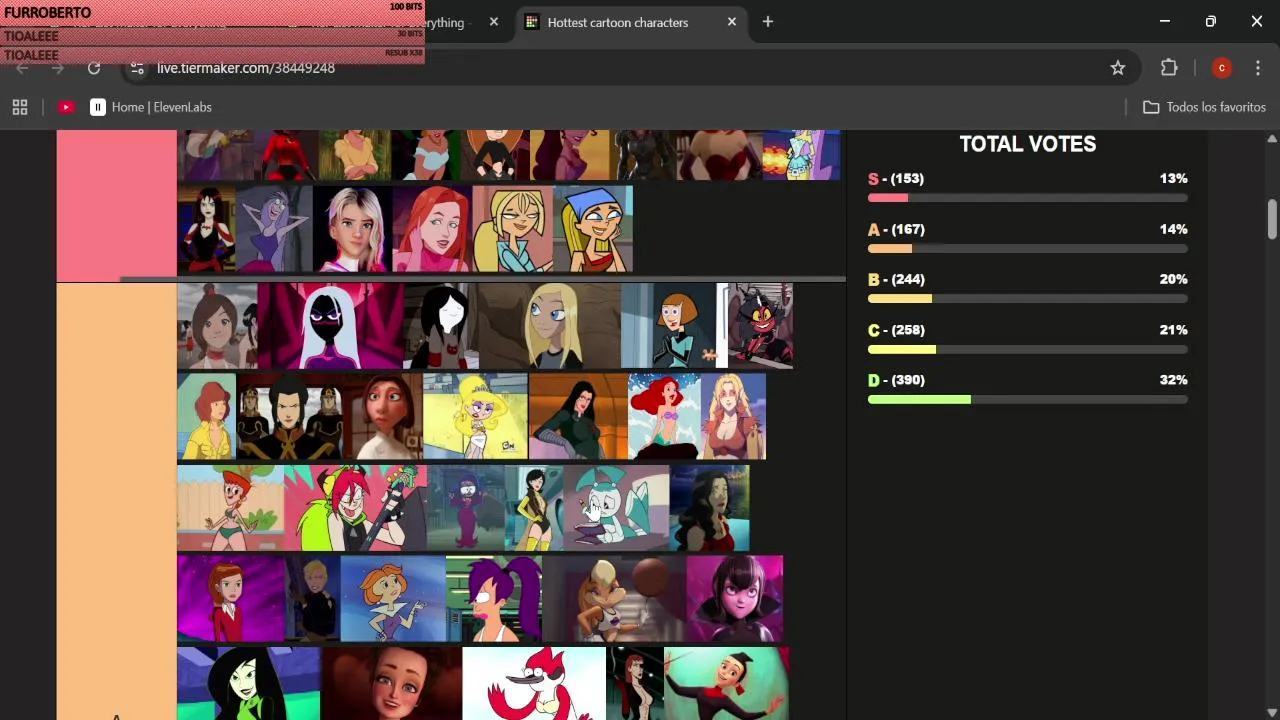Select the orange-haired girl in green bikini thumbnail
1280x720 pixels.
pyautogui.click(x=230, y=507)
